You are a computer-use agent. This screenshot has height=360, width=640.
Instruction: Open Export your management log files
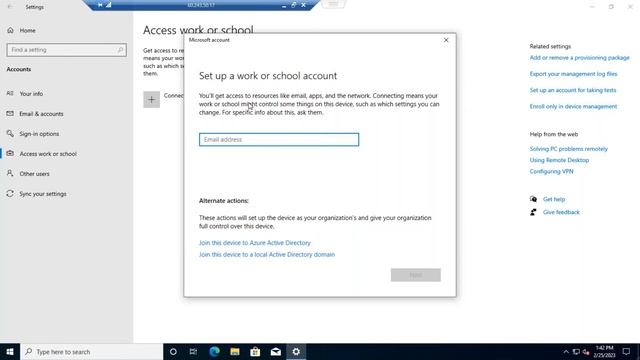573,74
